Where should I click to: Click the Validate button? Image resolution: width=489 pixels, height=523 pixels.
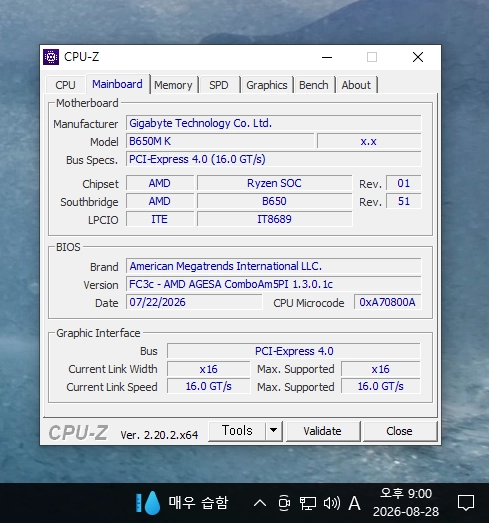click(323, 431)
